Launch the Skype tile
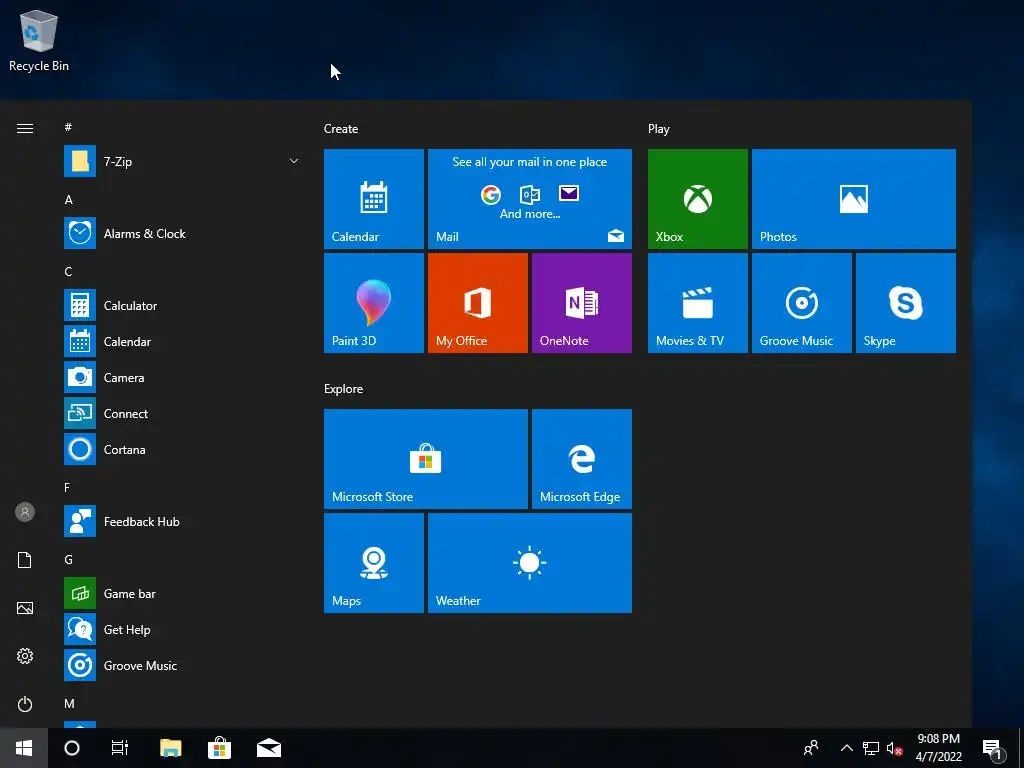 click(x=906, y=303)
